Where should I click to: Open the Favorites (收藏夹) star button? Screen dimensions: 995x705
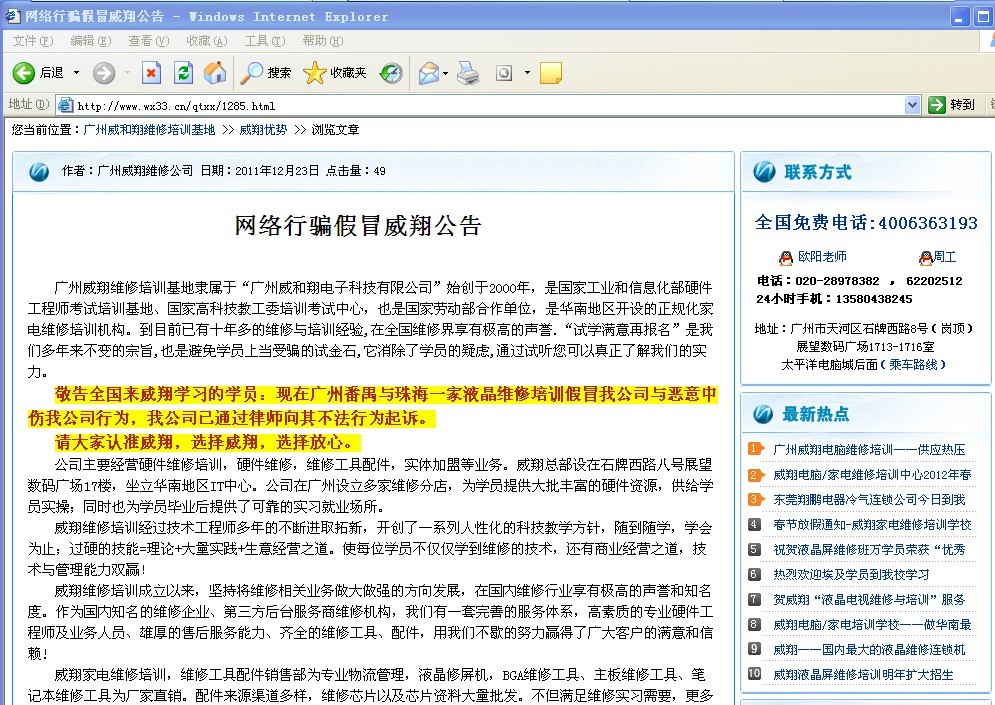335,73
